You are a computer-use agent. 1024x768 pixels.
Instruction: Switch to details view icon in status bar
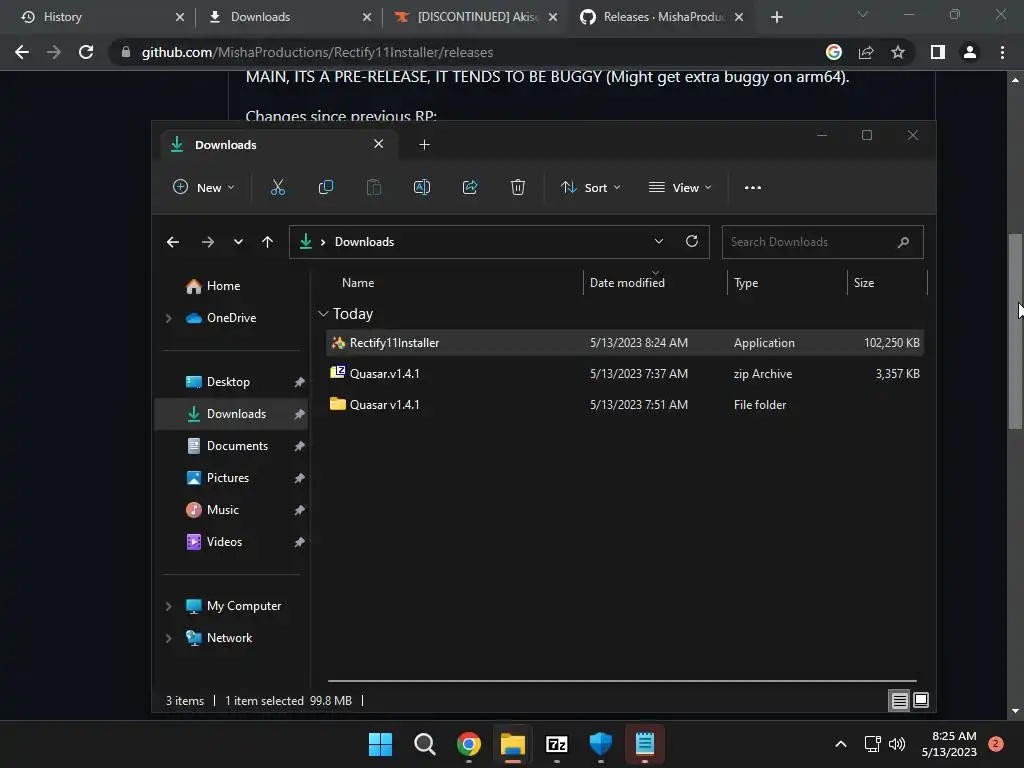point(899,701)
